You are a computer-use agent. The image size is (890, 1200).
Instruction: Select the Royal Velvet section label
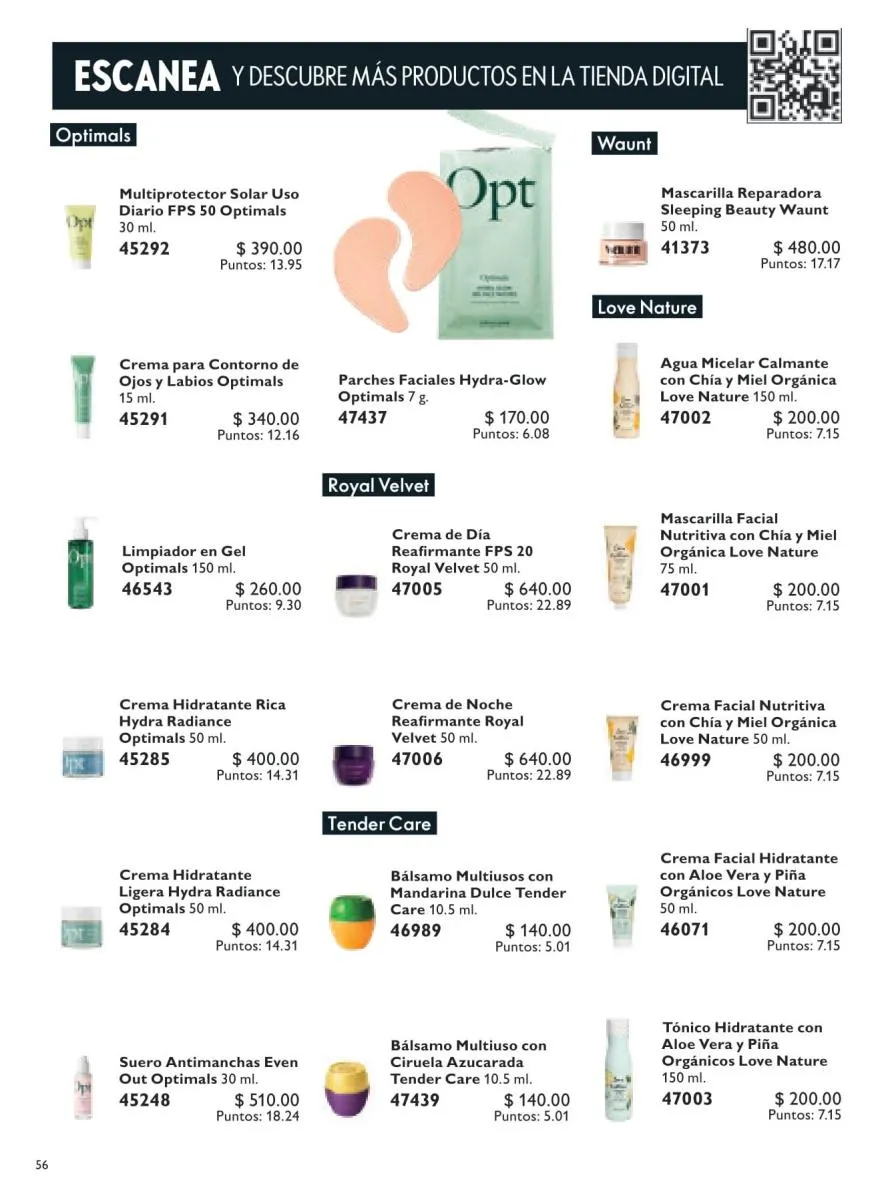(379, 486)
